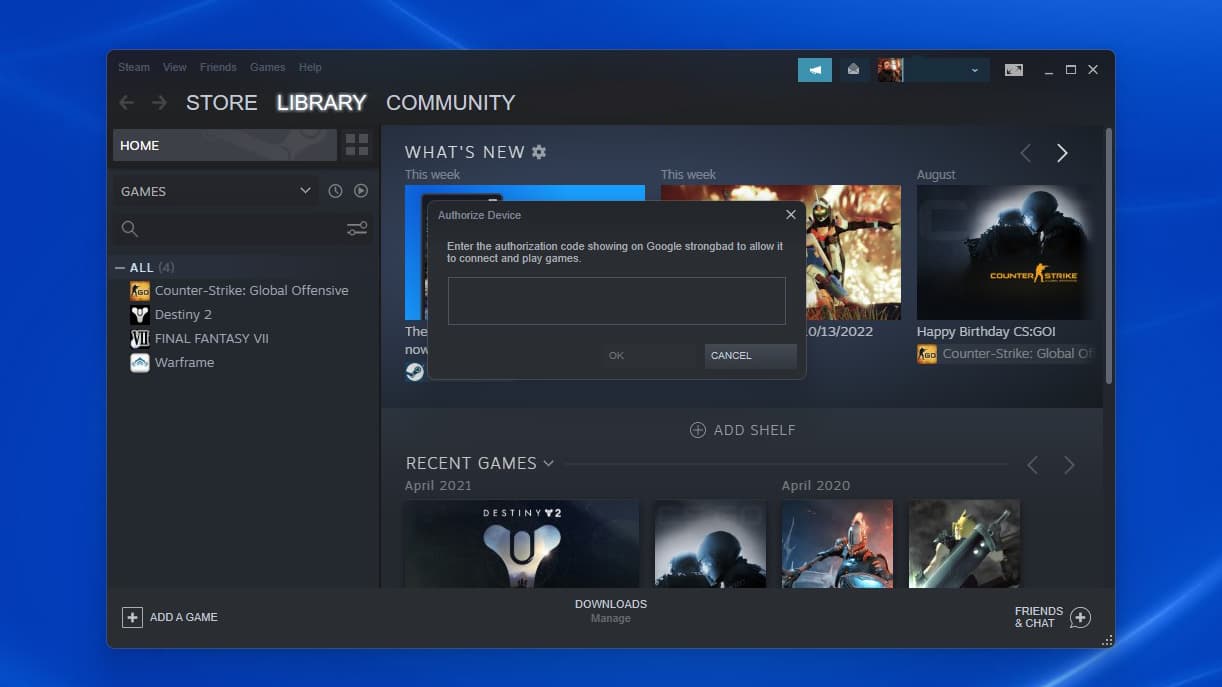
Task: Open the GAMES category dropdown
Action: pyautogui.click(x=303, y=190)
